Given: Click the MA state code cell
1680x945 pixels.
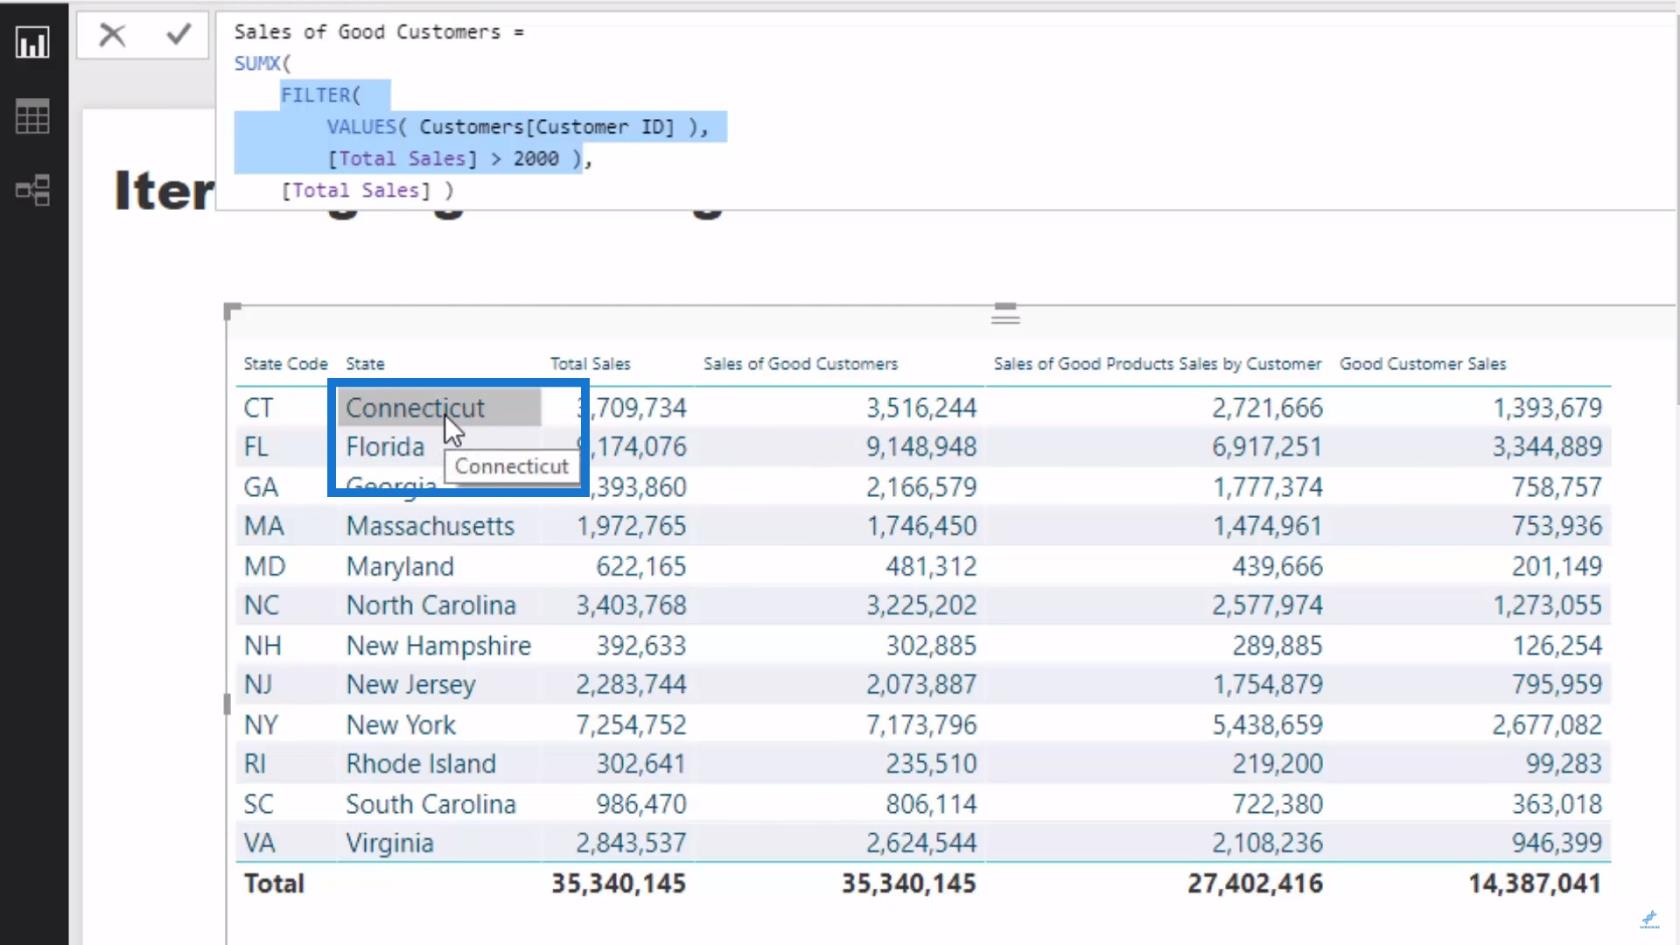Looking at the screenshot, I should pyautogui.click(x=264, y=526).
